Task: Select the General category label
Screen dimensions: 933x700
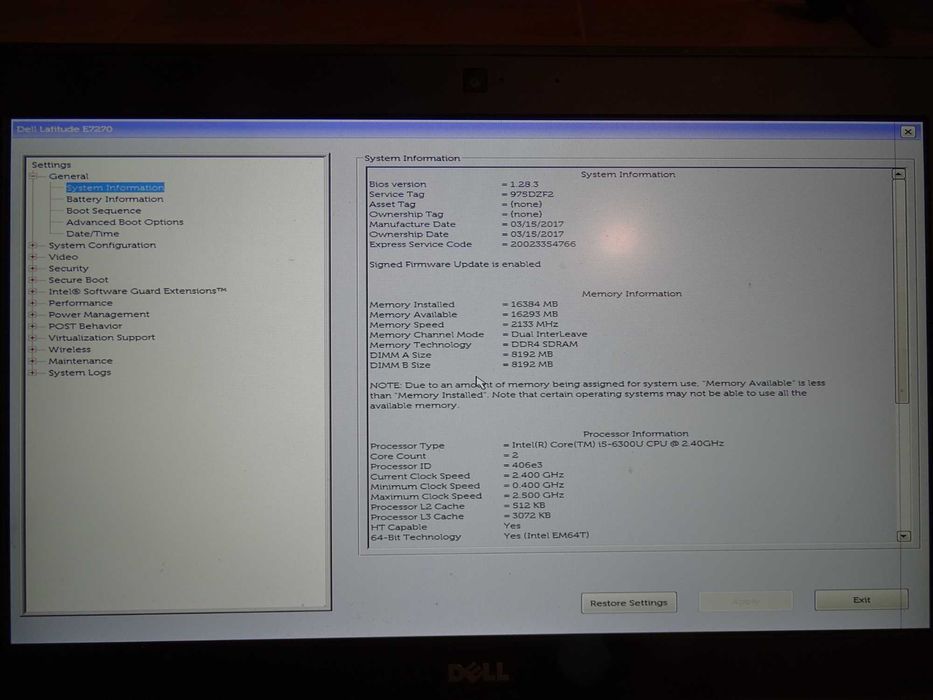Action: point(68,176)
